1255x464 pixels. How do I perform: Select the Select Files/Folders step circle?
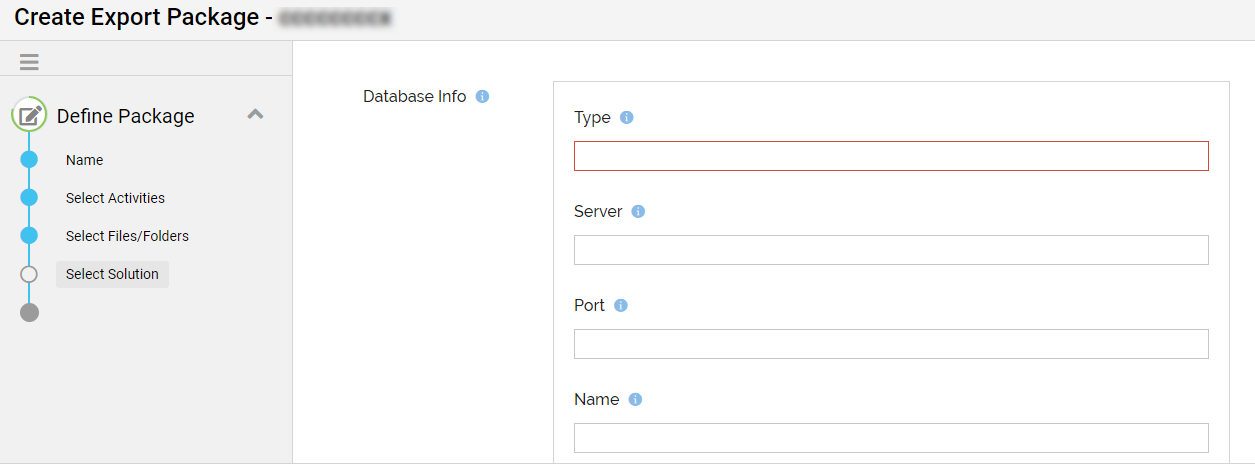point(29,235)
